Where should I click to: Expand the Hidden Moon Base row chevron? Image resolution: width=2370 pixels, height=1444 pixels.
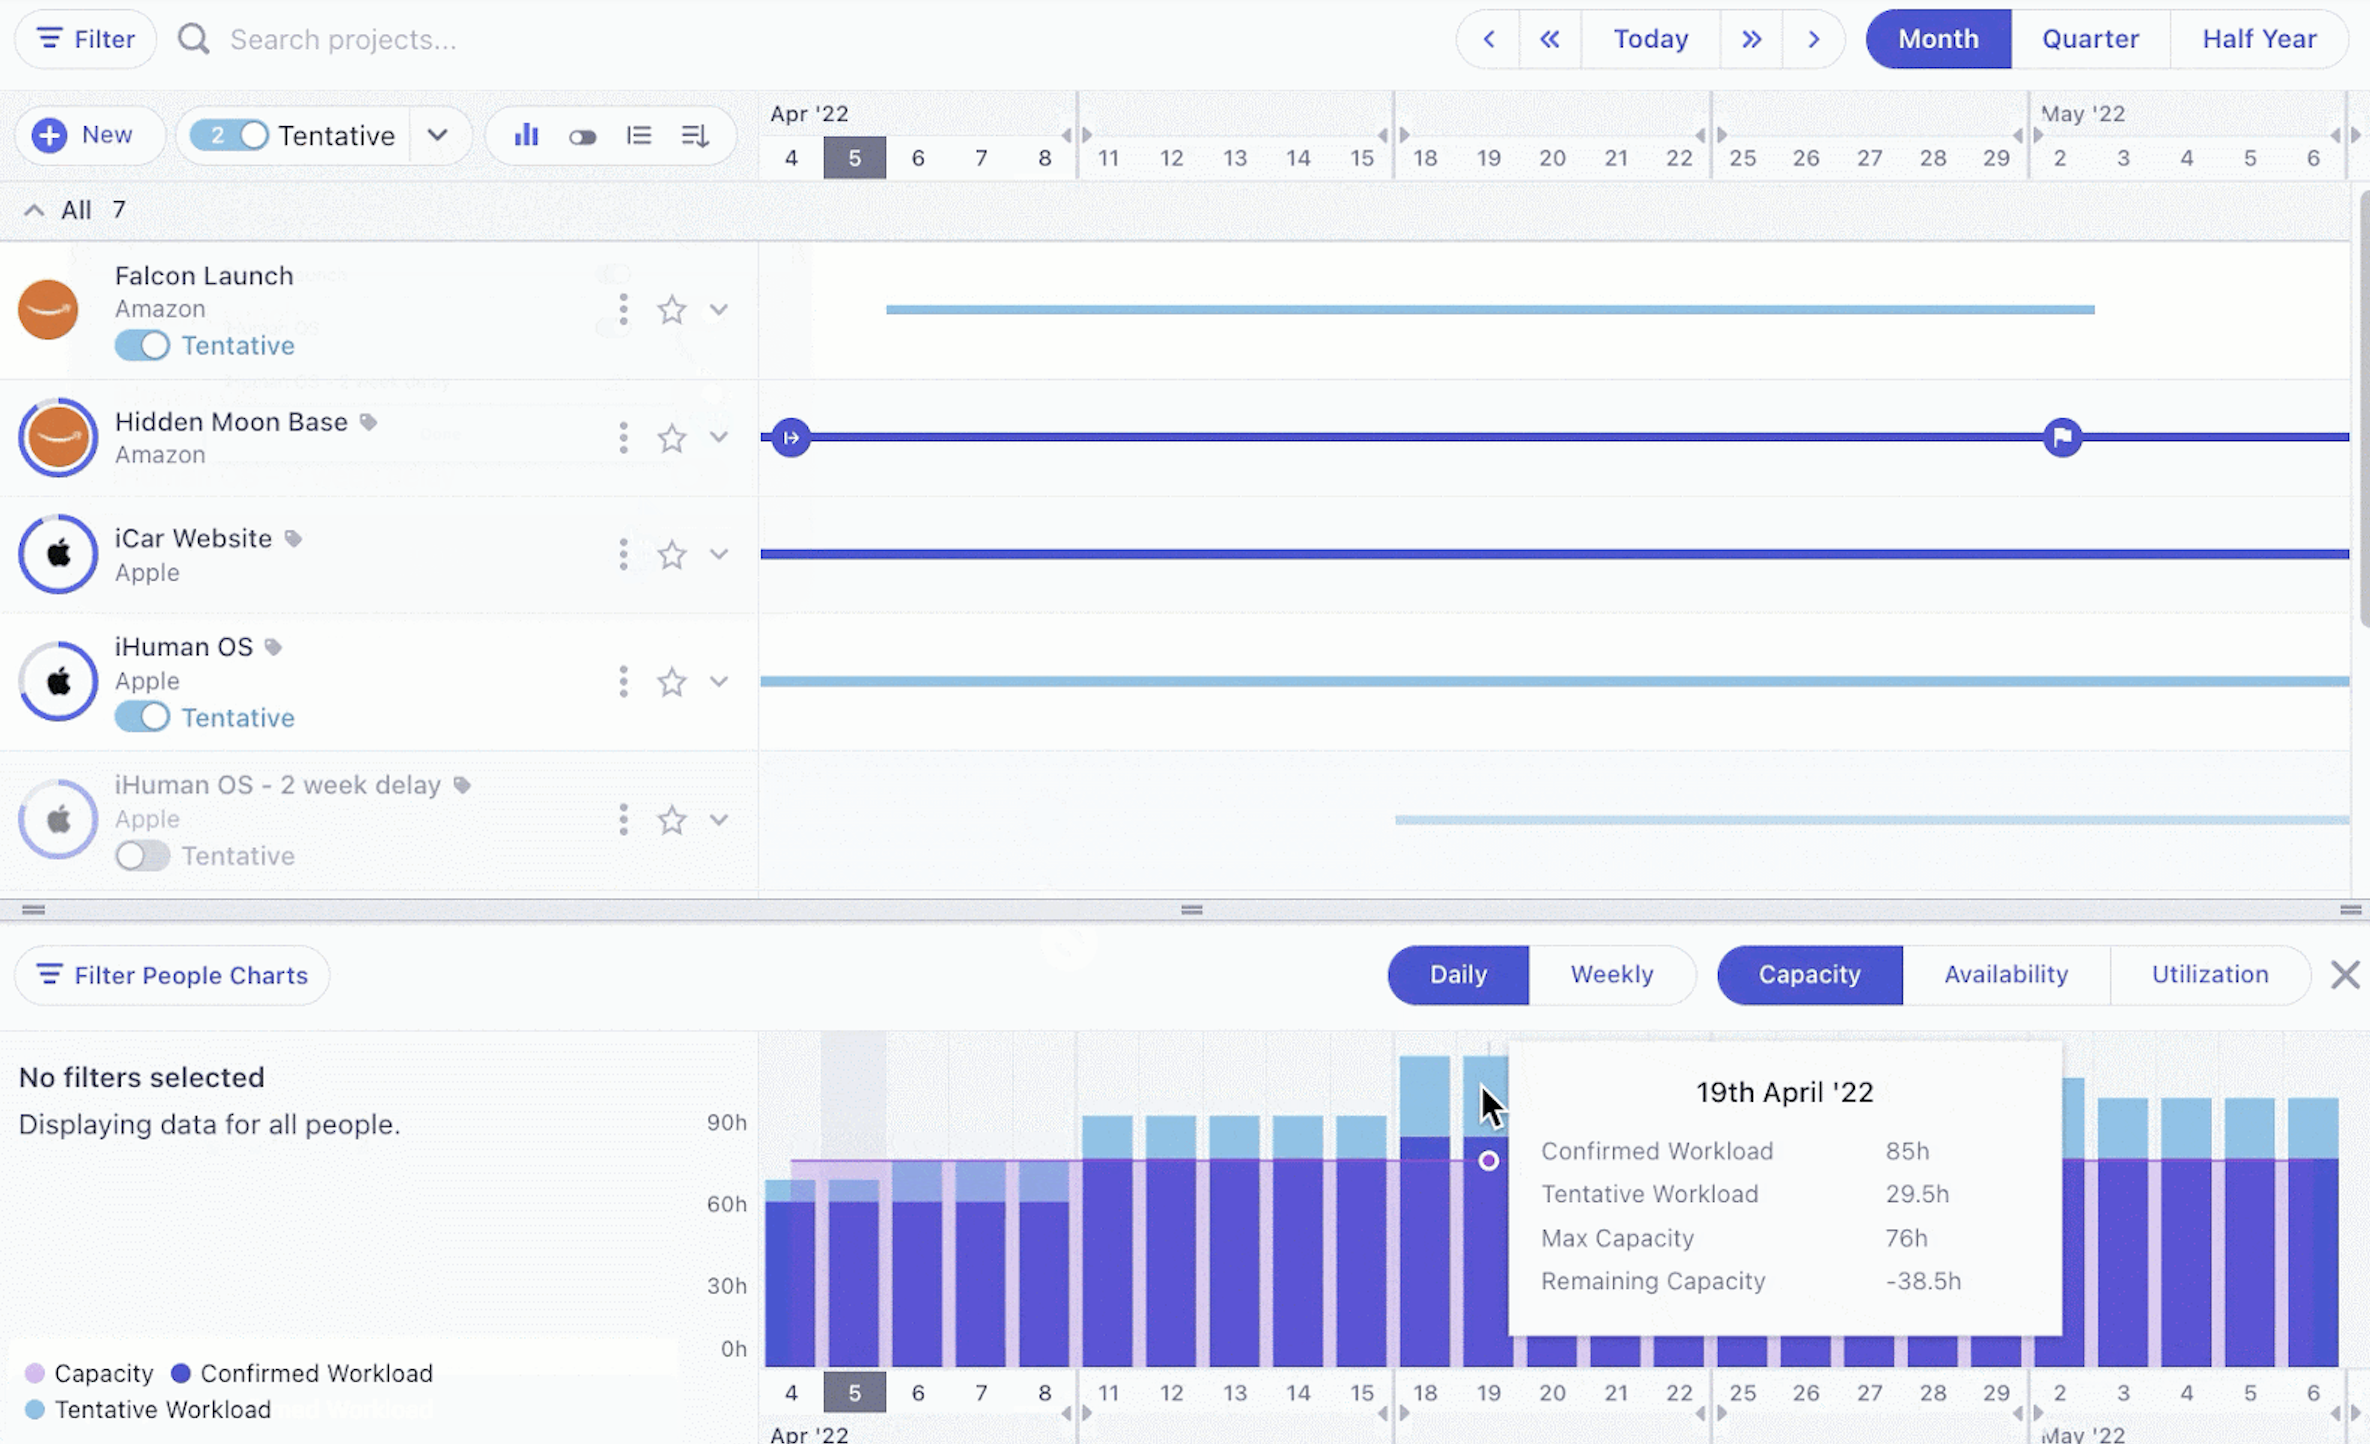pos(718,437)
